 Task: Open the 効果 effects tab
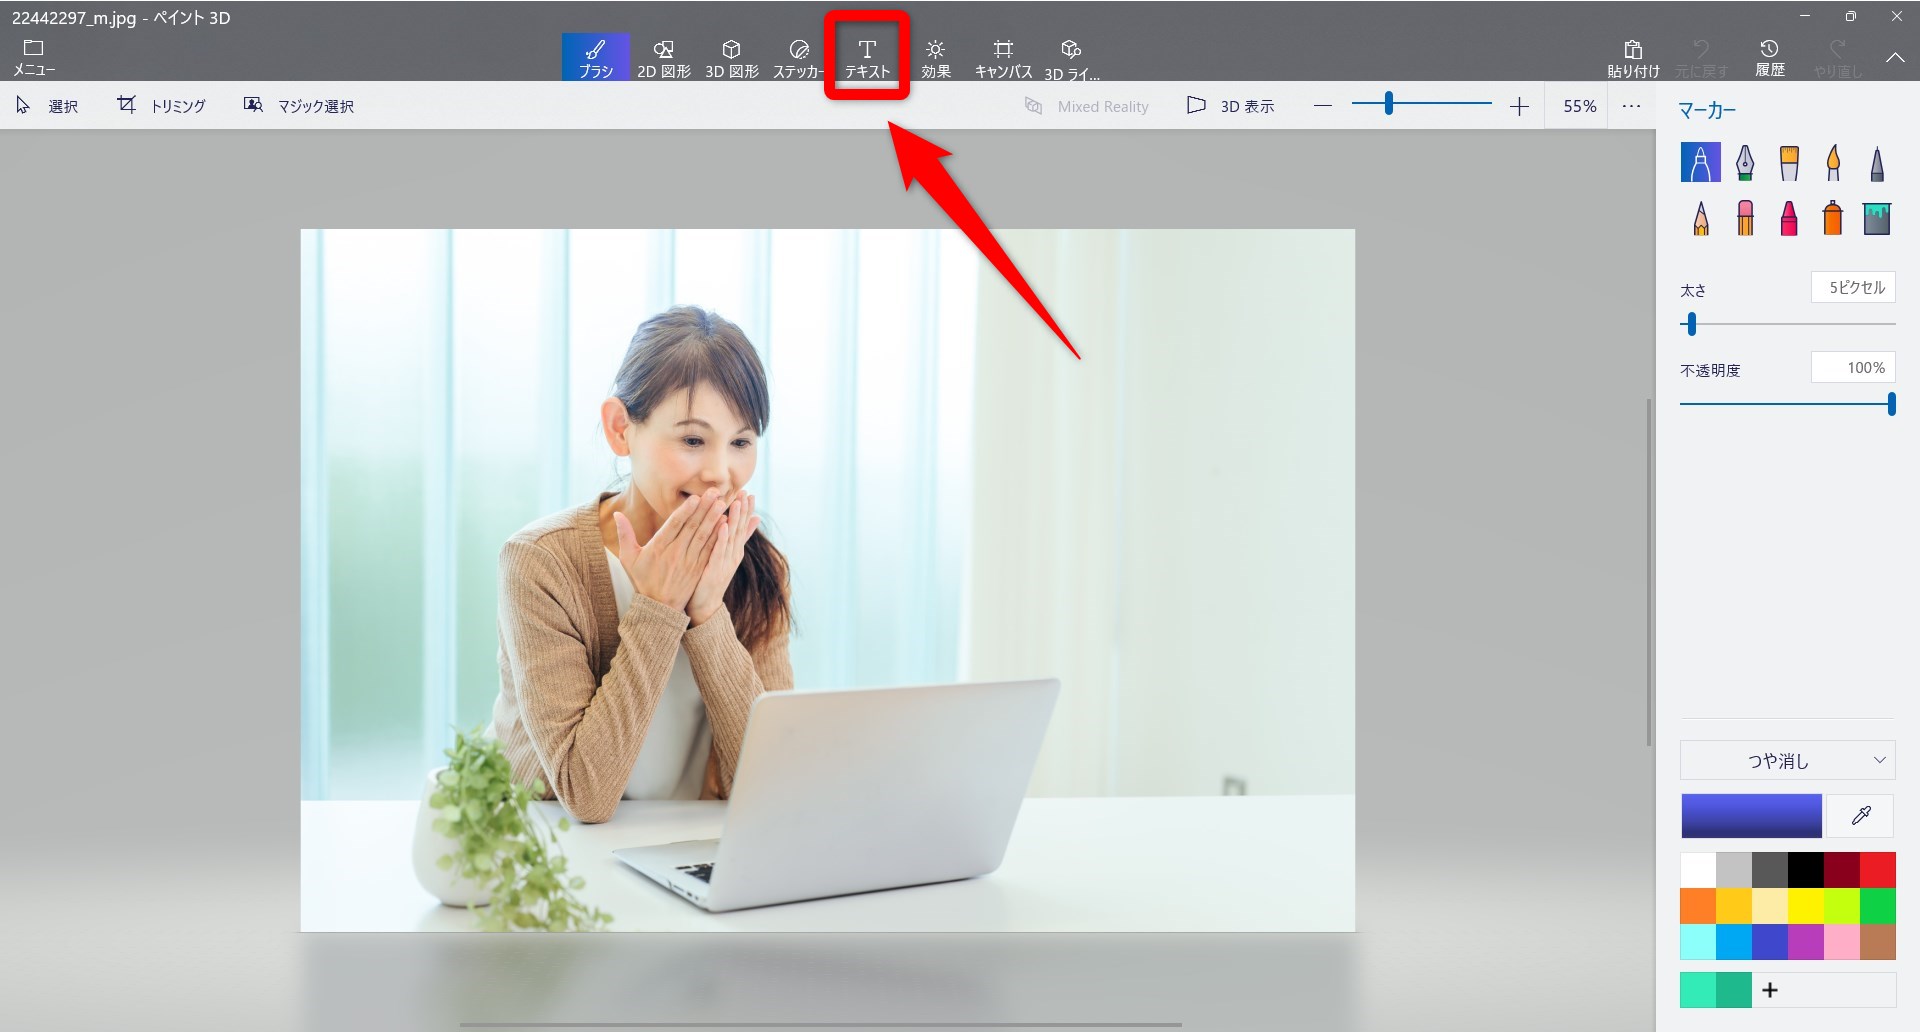[935, 58]
